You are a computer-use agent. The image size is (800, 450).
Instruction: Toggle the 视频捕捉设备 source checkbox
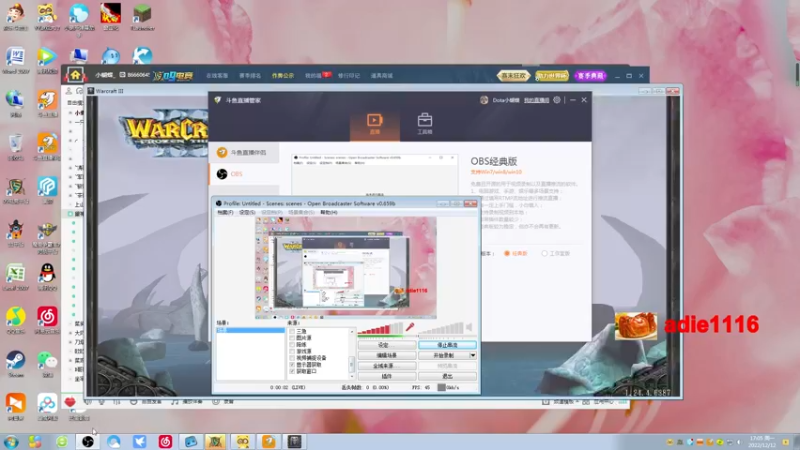click(x=292, y=358)
